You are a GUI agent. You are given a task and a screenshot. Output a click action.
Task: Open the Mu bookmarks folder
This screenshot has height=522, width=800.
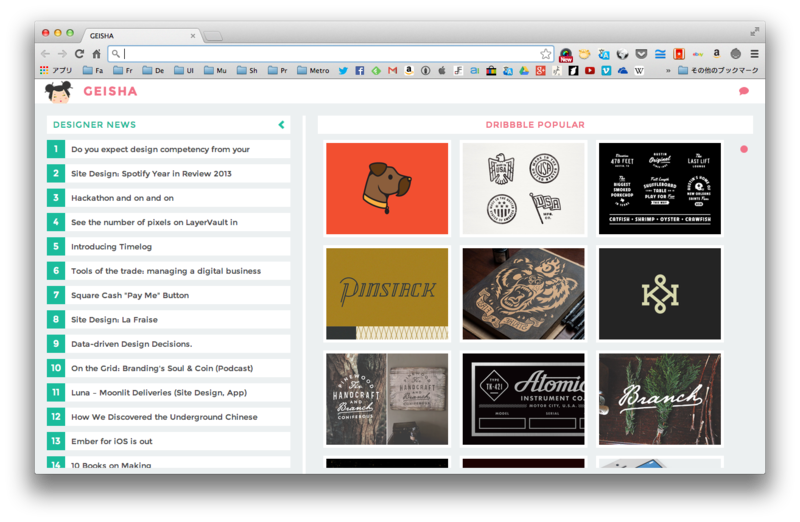(215, 70)
